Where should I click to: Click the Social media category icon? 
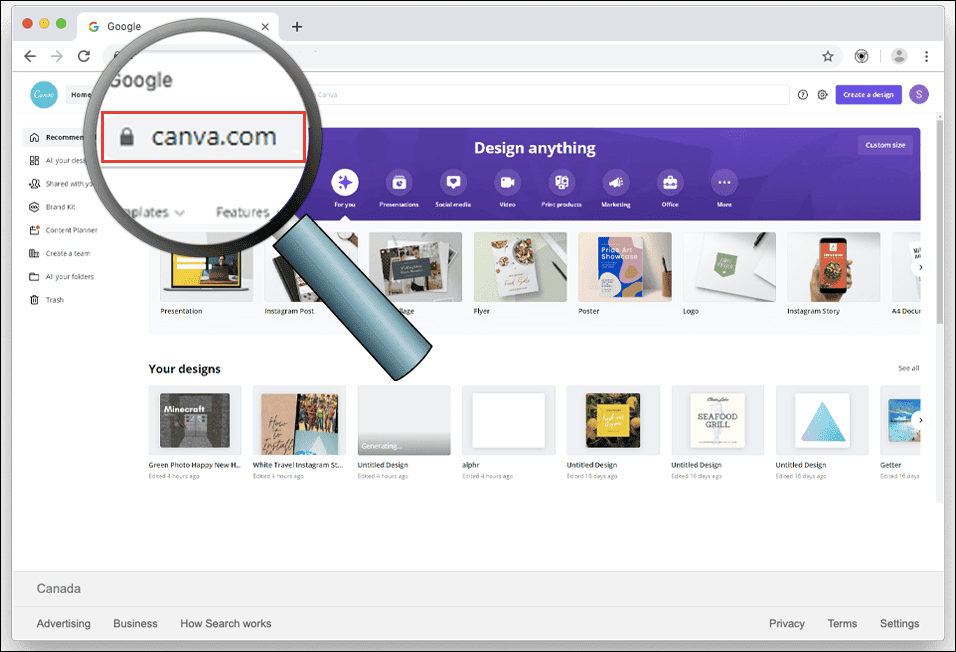point(452,184)
